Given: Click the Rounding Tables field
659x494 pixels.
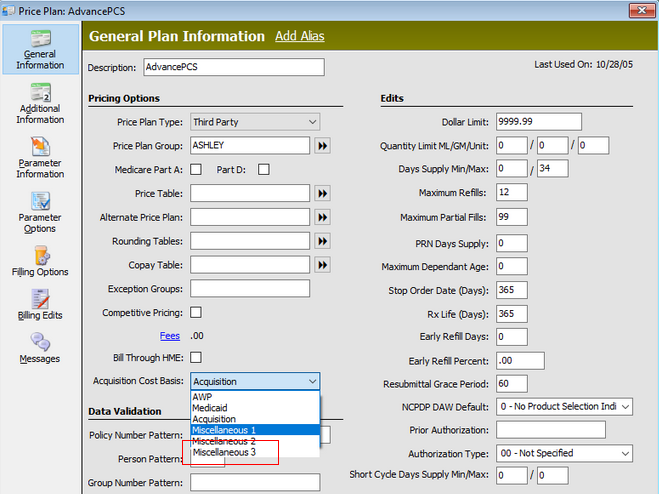Looking at the screenshot, I should tap(250, 241).
